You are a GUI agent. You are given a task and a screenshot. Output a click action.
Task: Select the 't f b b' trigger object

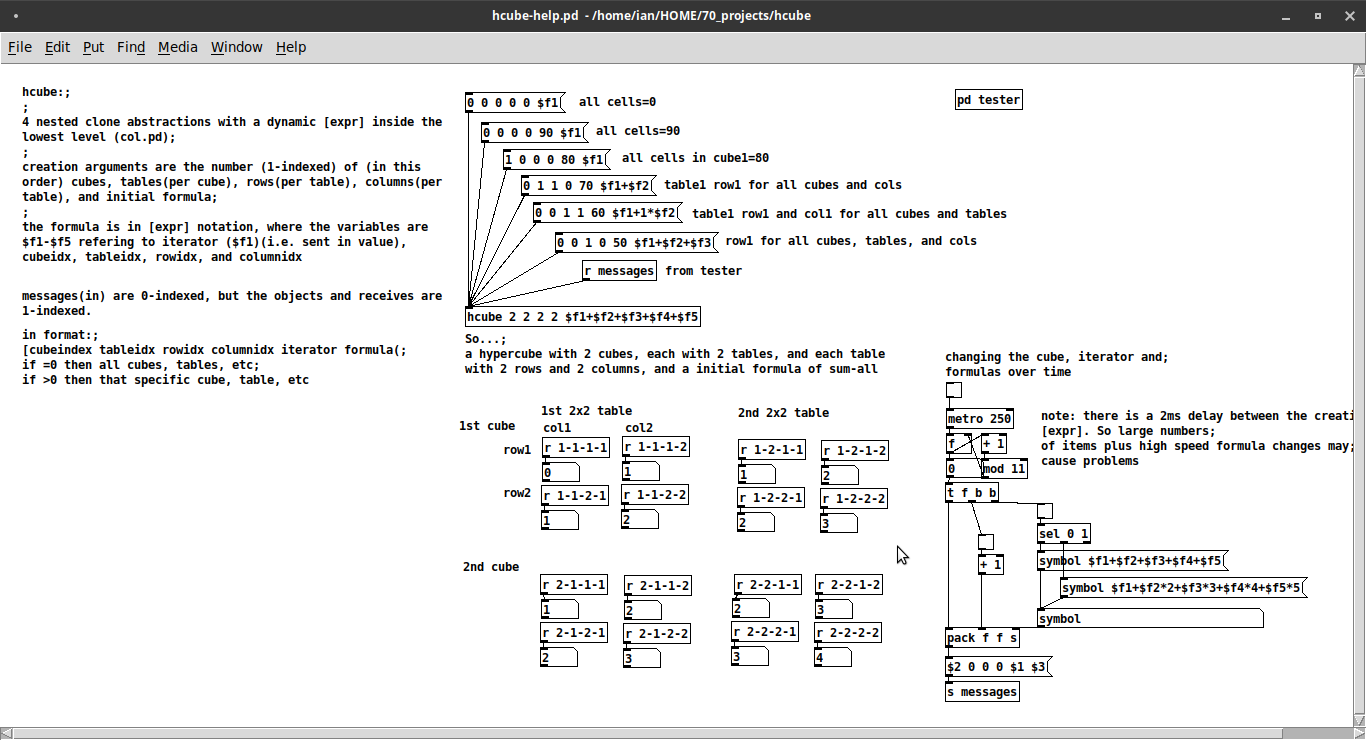(973, 493)
